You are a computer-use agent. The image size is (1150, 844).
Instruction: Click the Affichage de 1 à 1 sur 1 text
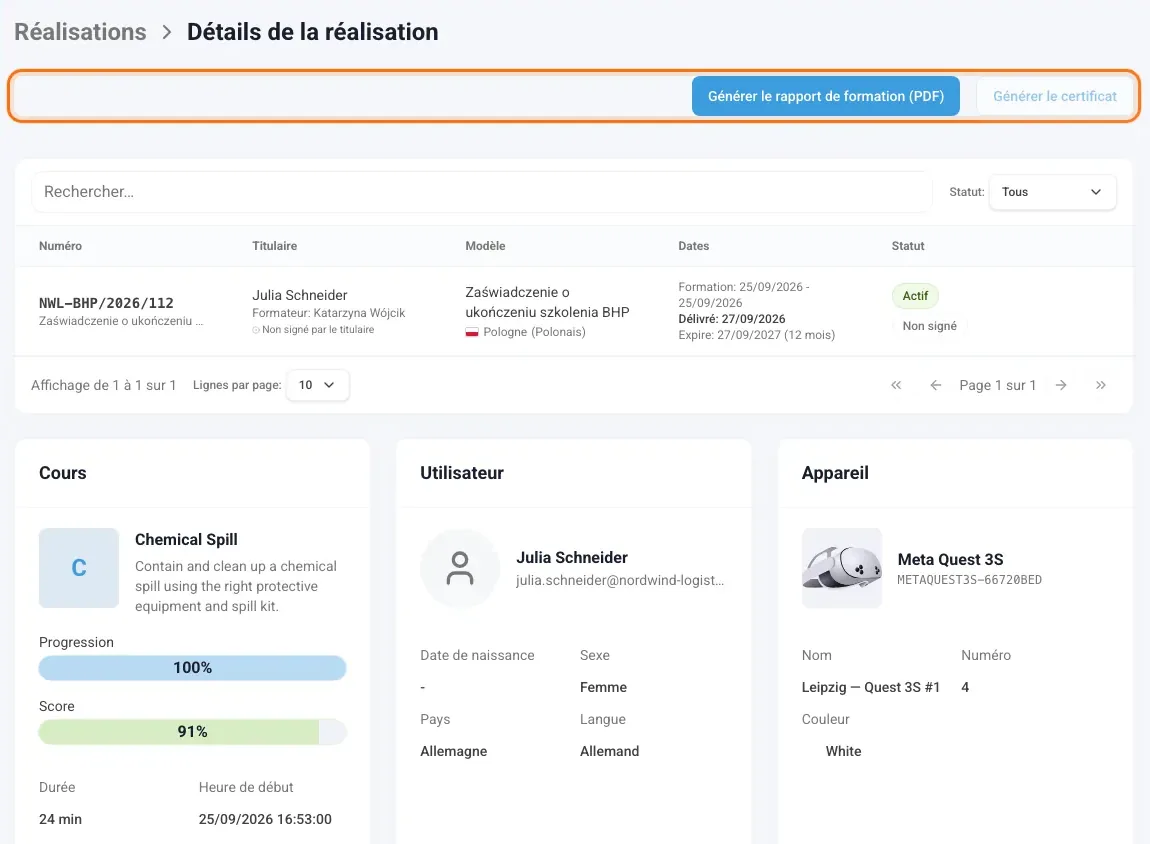[x=103, y=385]
